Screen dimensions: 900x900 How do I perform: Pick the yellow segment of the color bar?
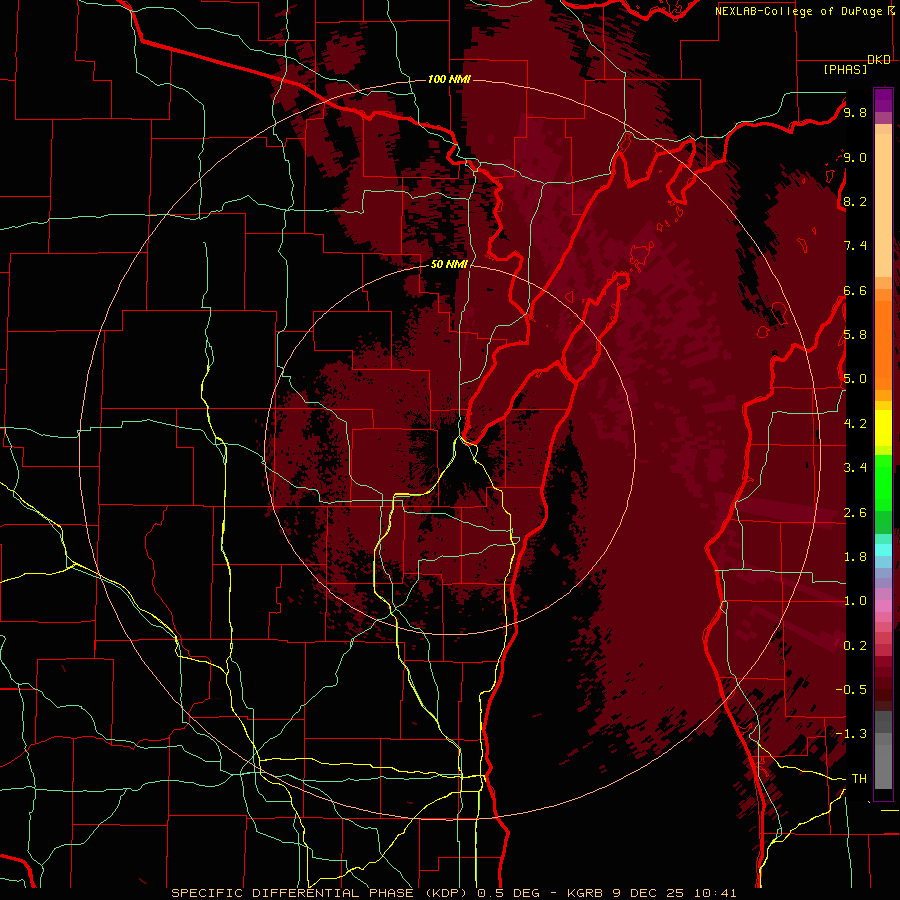pyautogui.click(x=883, y=428)
